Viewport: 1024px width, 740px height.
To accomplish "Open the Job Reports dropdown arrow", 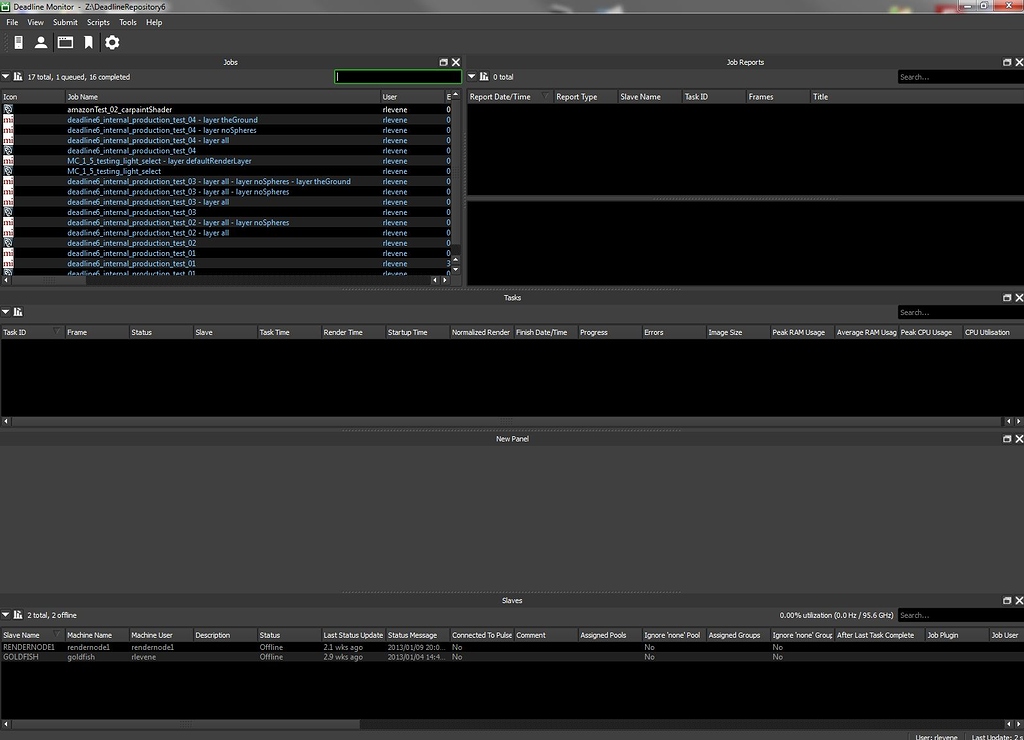I will (472, 77).
